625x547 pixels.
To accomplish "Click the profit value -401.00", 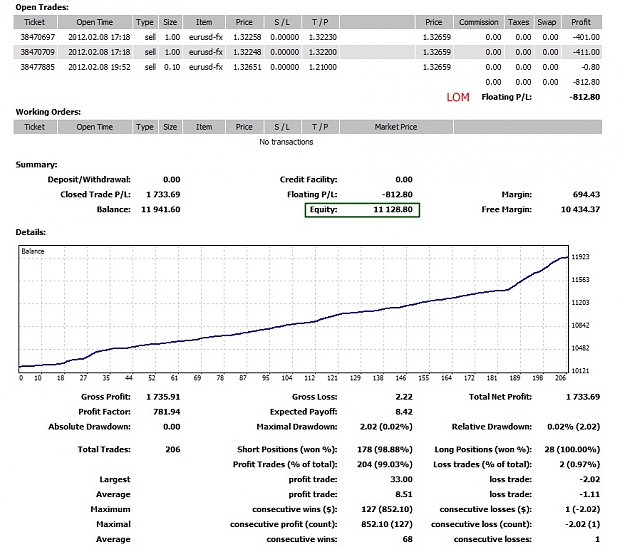I will 586,37.
